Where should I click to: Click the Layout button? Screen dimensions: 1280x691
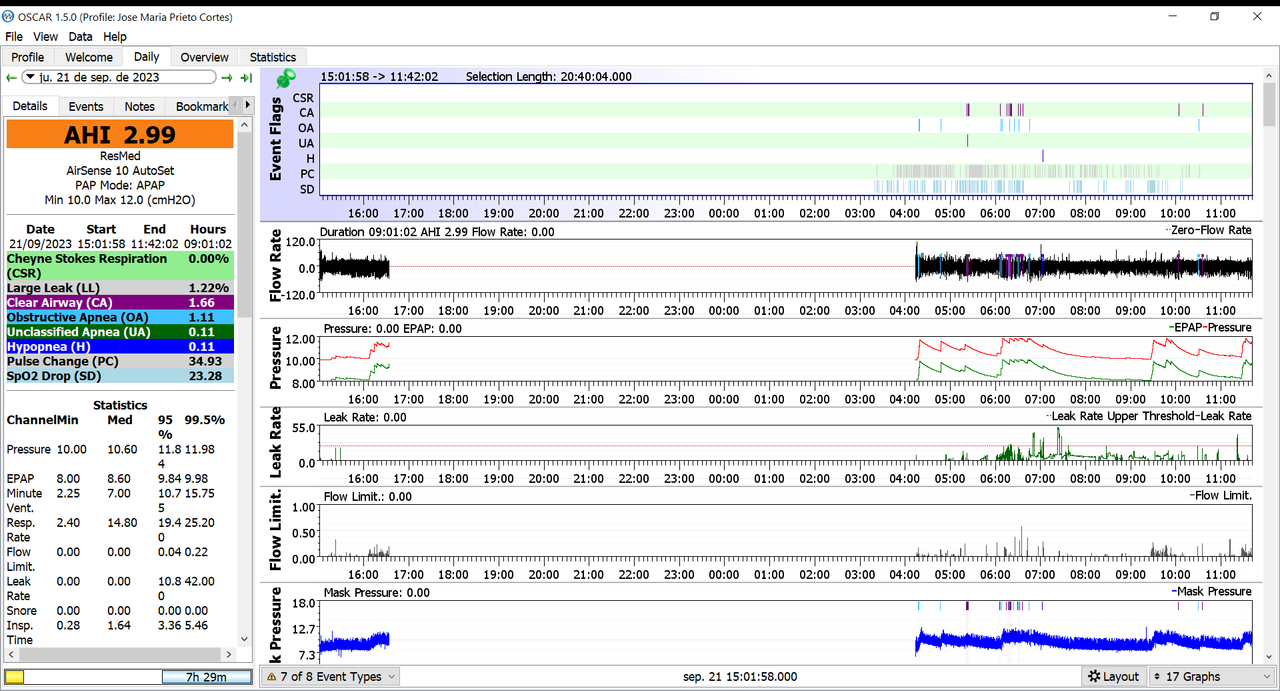pos(1113,677)
